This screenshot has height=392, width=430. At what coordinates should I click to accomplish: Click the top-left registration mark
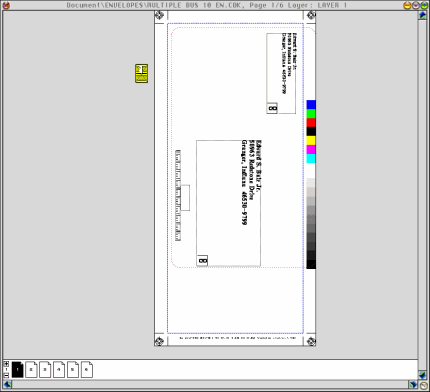159,15
